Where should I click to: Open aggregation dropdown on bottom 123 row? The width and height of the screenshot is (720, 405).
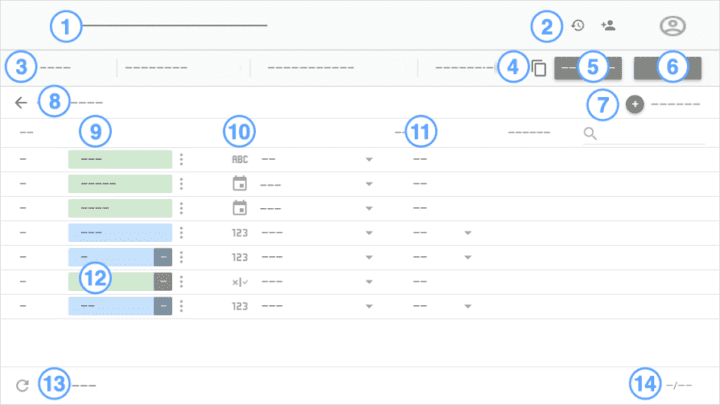click(x=468, y=306)
